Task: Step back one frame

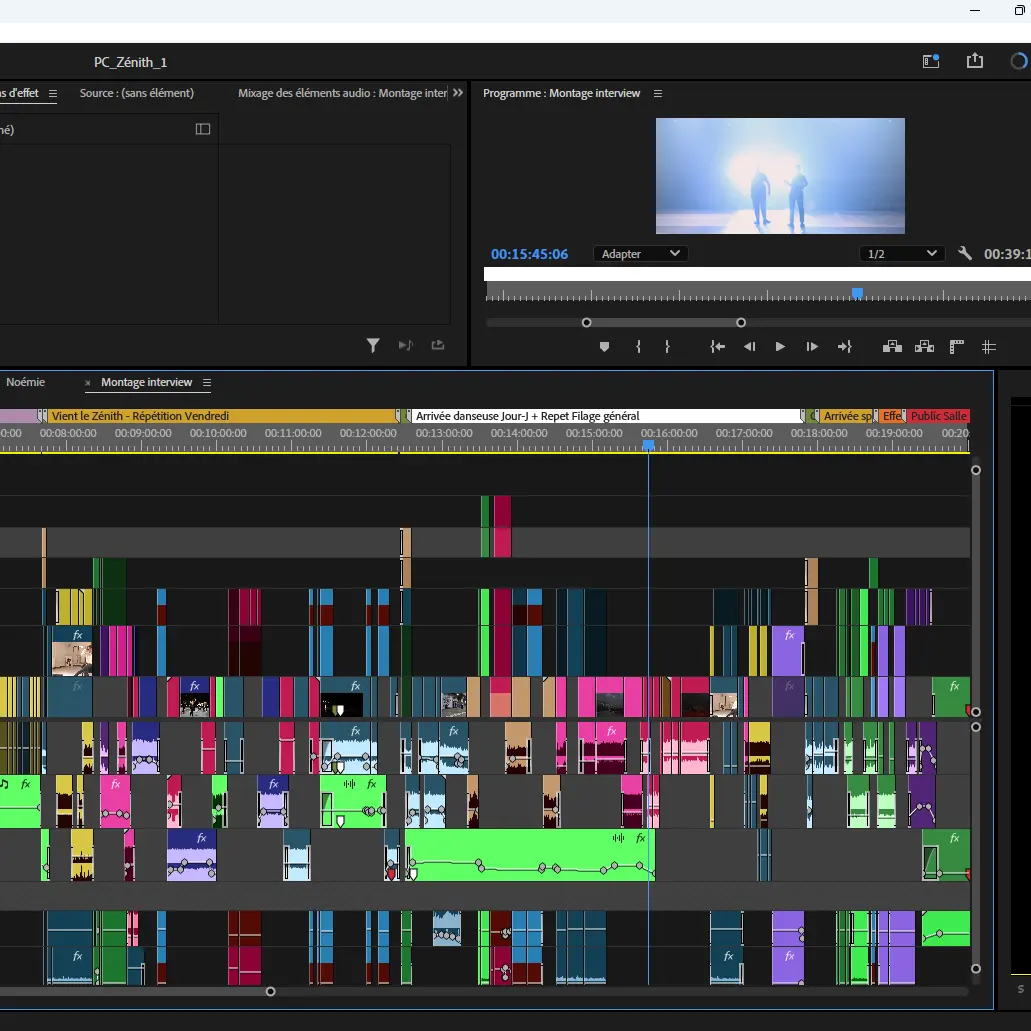Action: tap(749, 347)
